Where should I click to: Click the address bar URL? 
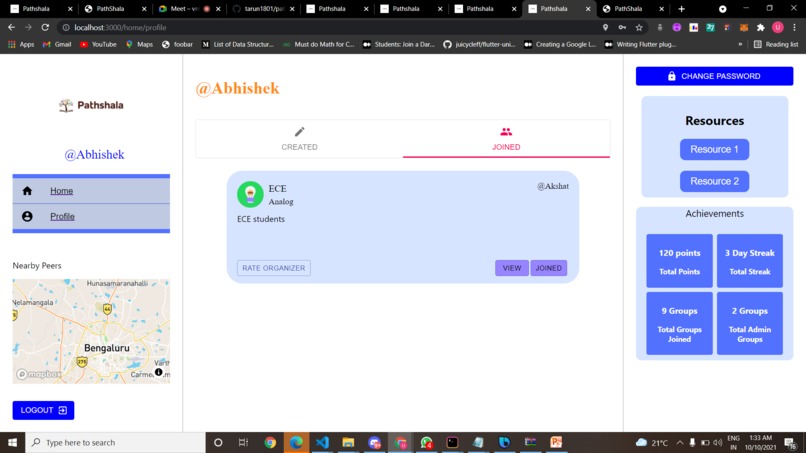click(x=120, y=27)
